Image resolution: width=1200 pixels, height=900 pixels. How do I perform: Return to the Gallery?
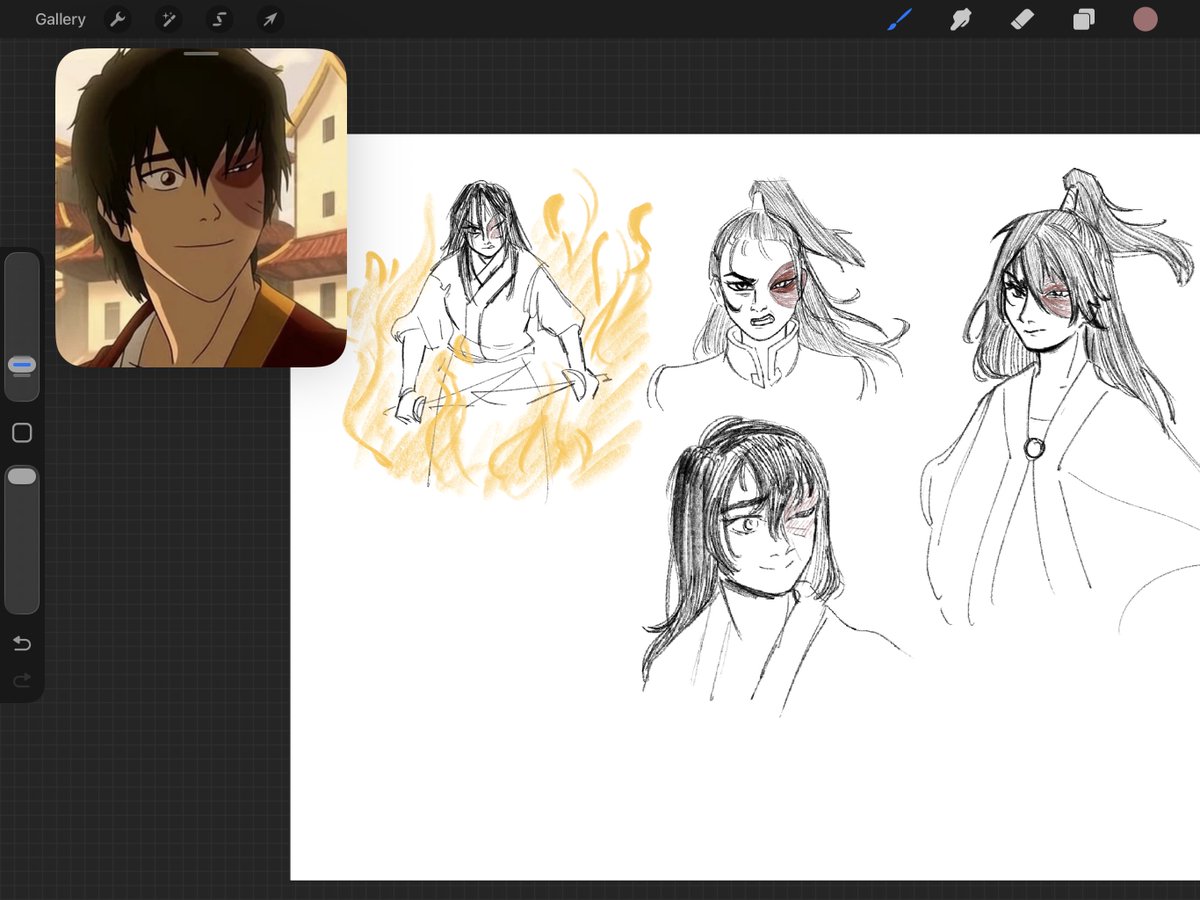click(x=60, y=19)
